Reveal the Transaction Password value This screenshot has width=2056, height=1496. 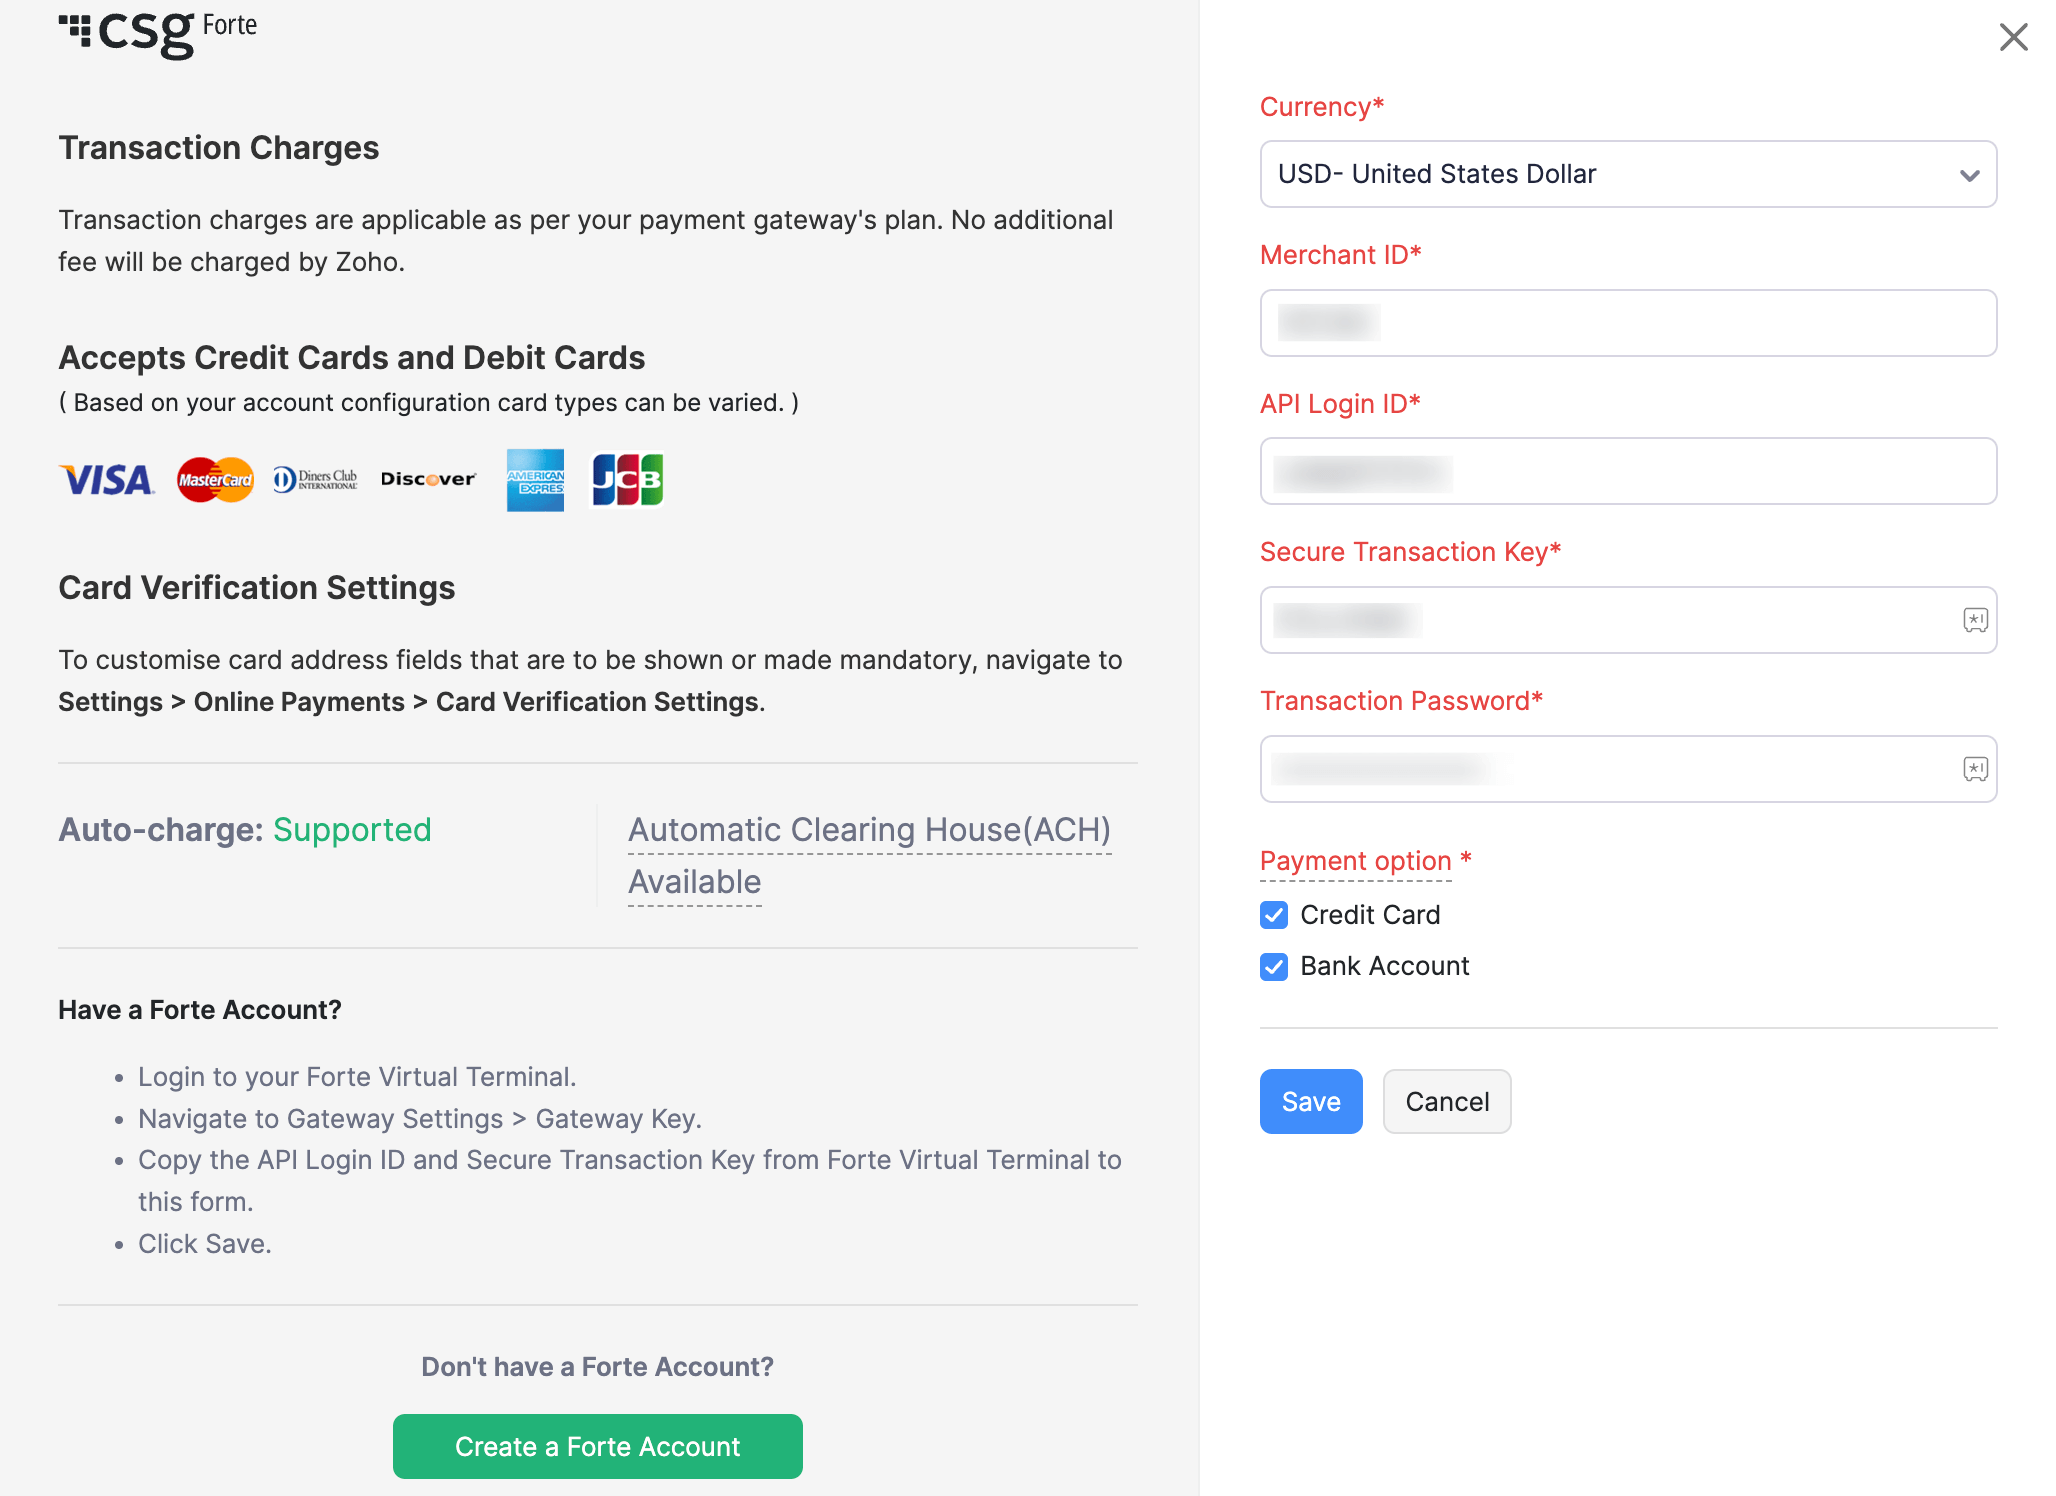[1975, 769]
